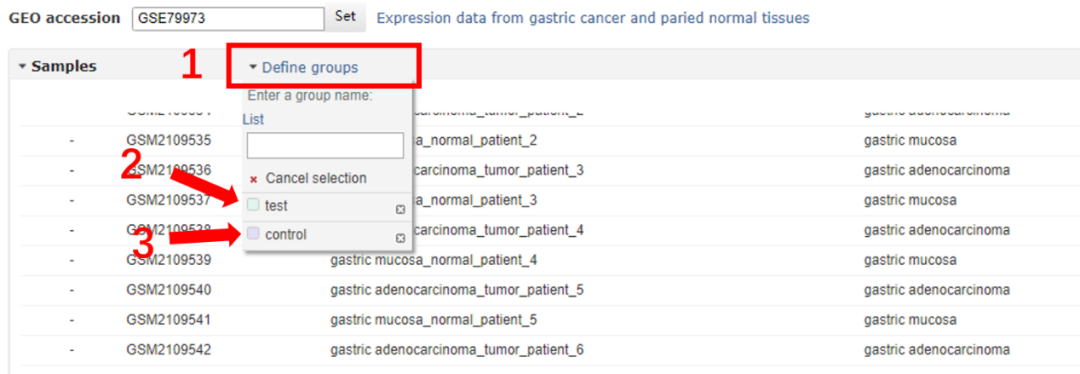1080x374 pixels.
Task: Choose Cancel selection in groups popup
Action: (316, 178)
